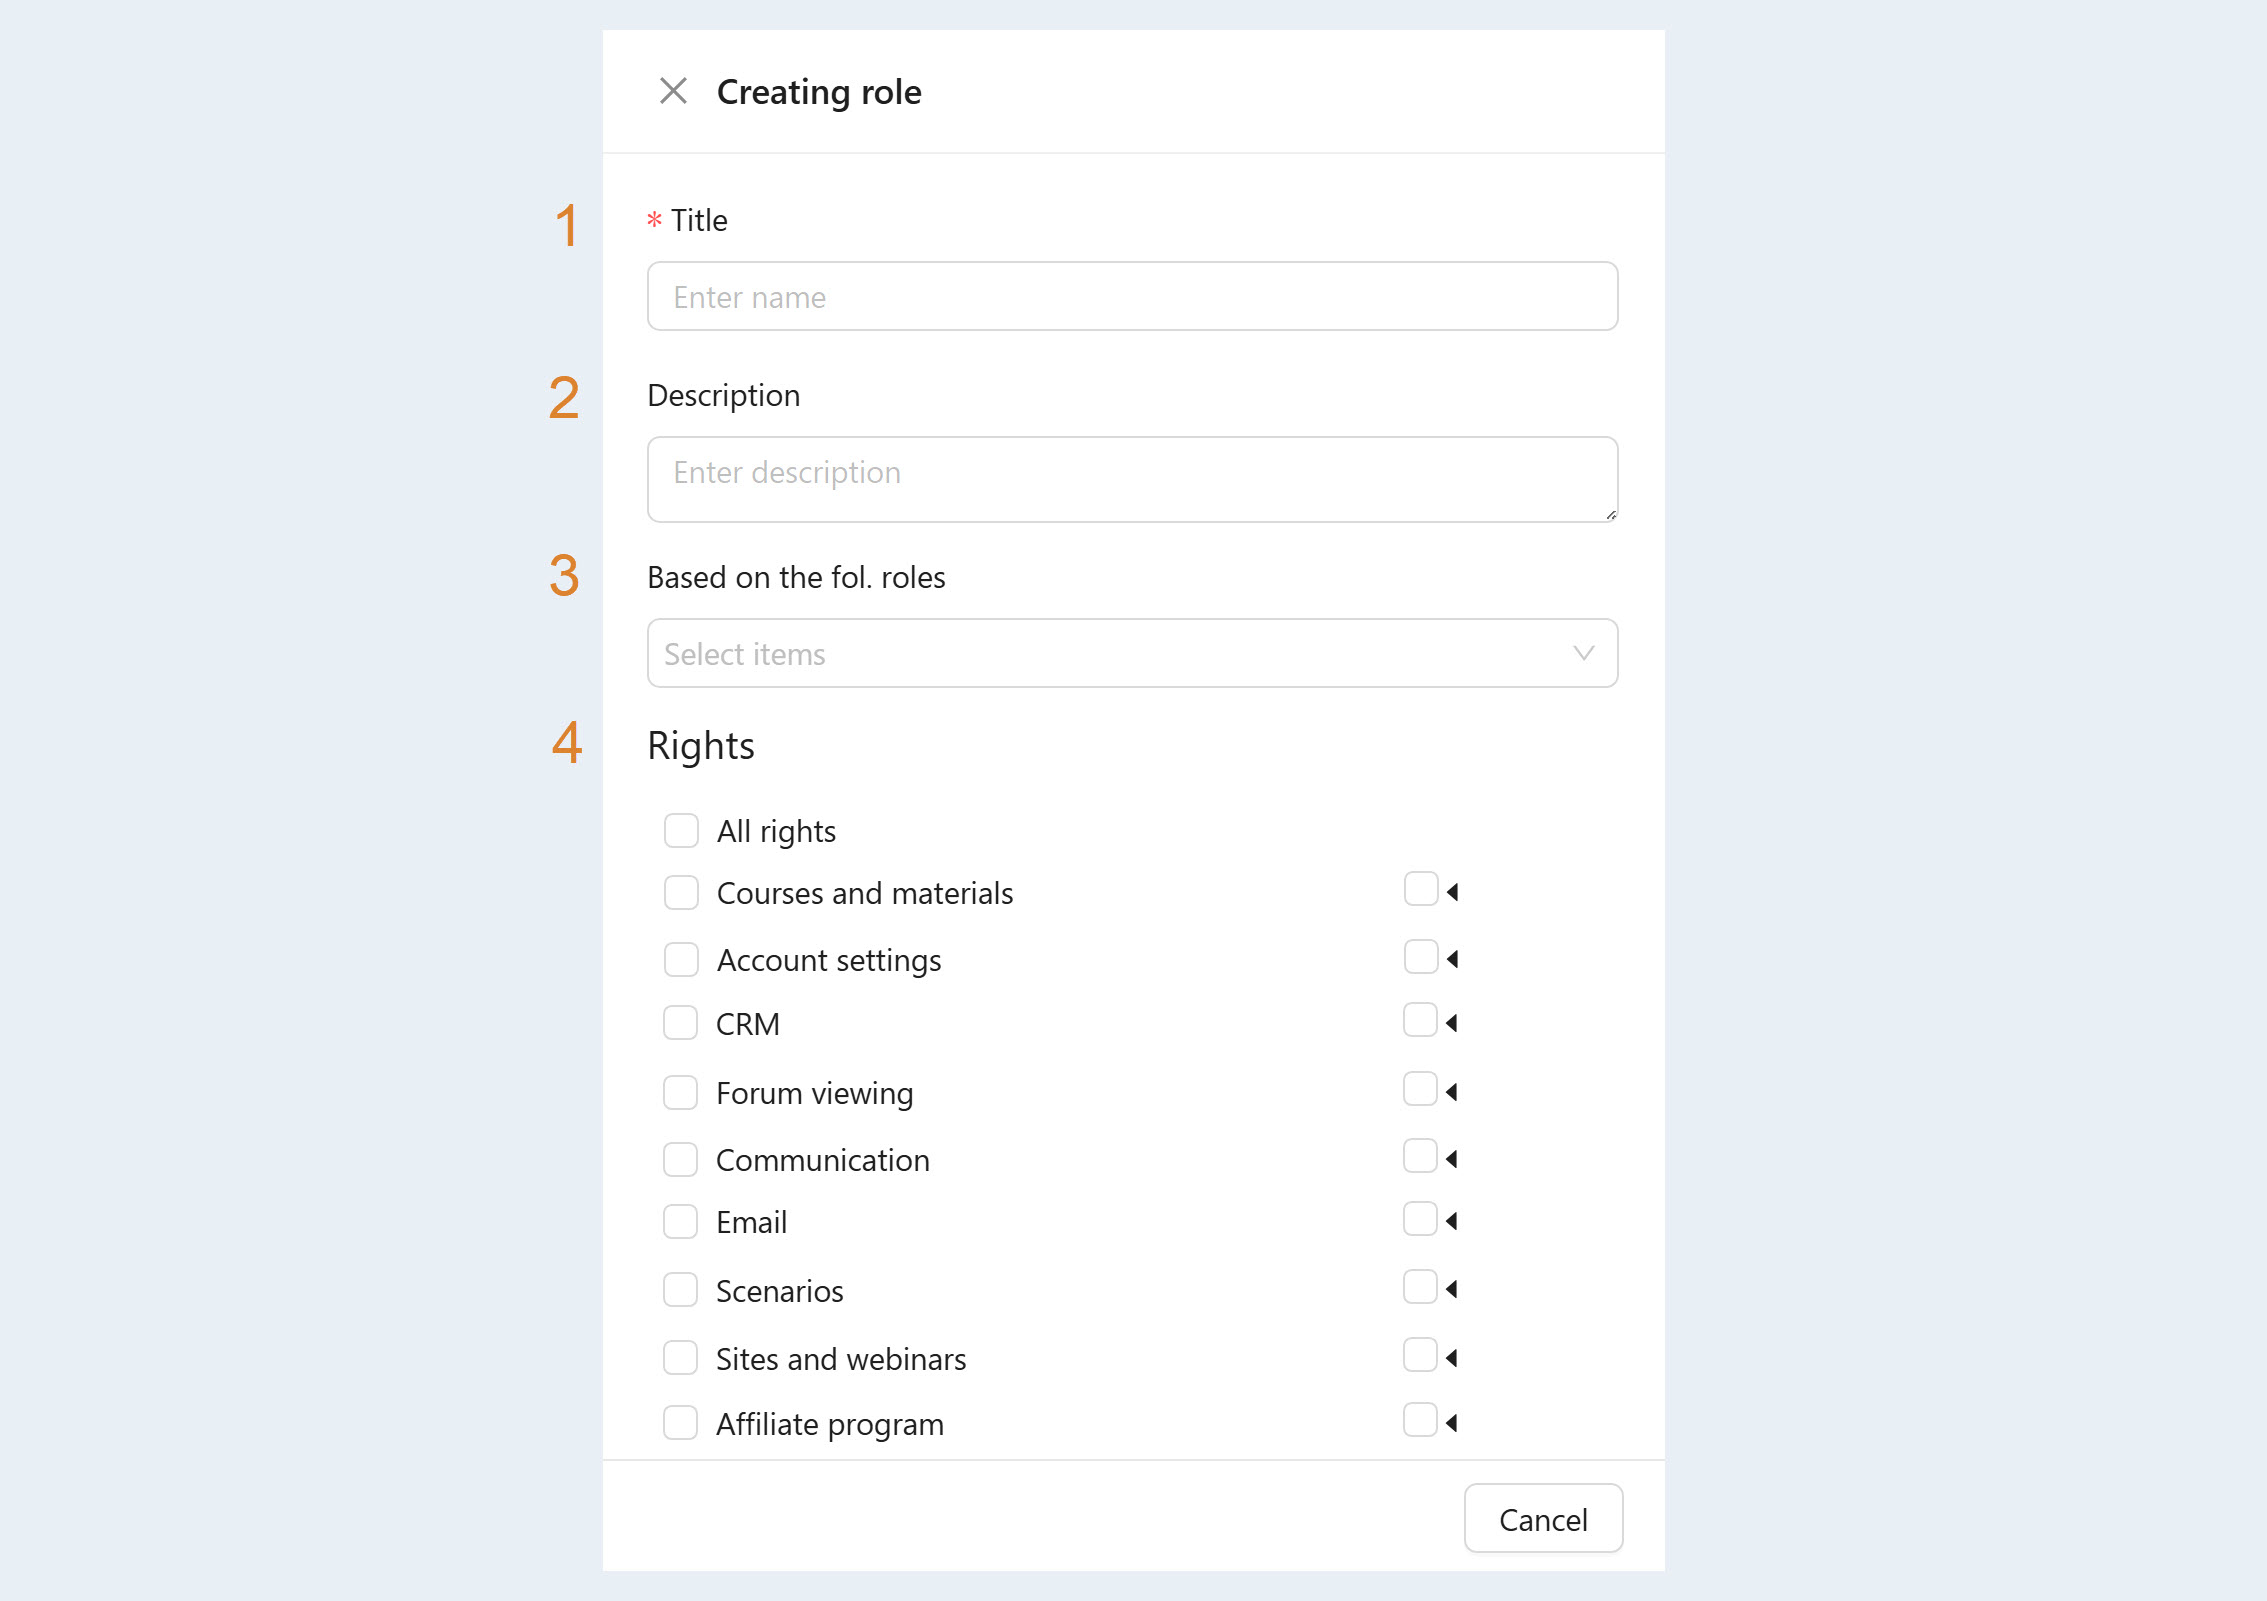Expand the Courses and materials arrow
2267x1601 pixels.
click(1452, 891)
